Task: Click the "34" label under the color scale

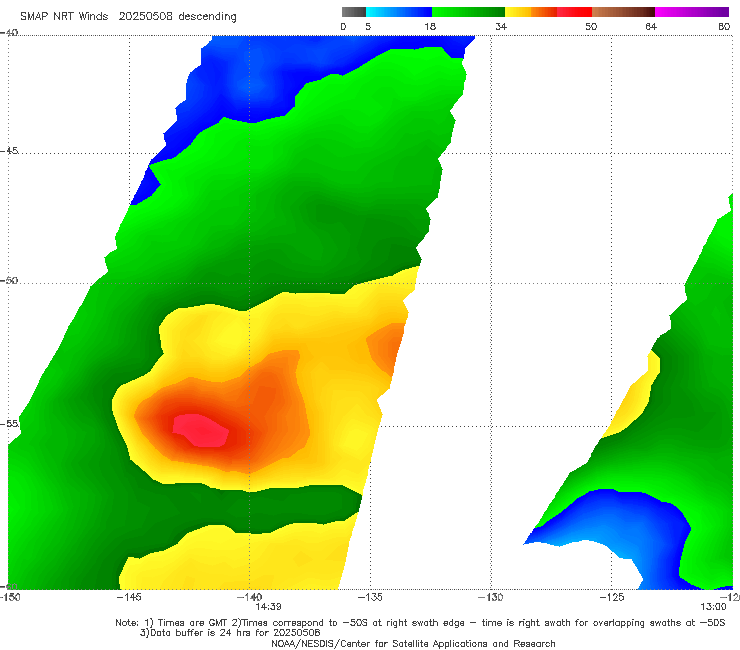Action: 501,27
